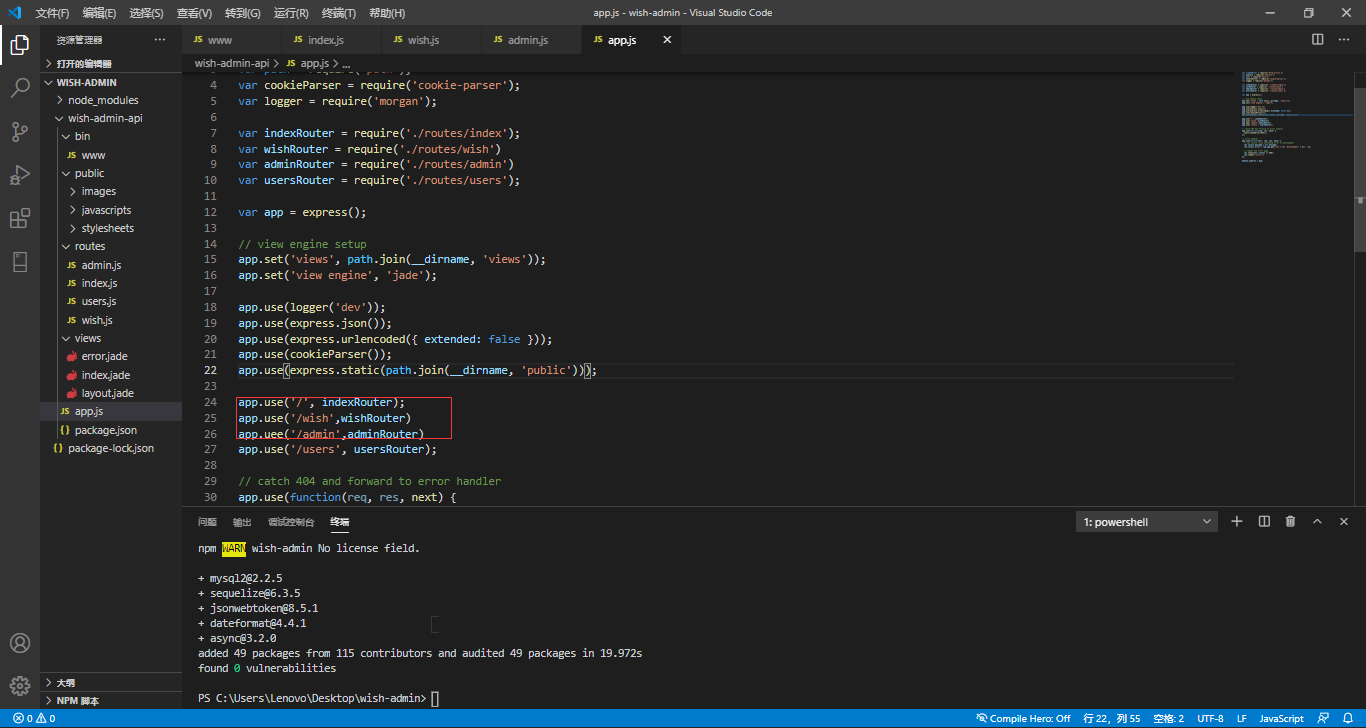Switch to the index.js editor tab
The width and height of the screenshot is (1366, 728).
pos(332,40)
